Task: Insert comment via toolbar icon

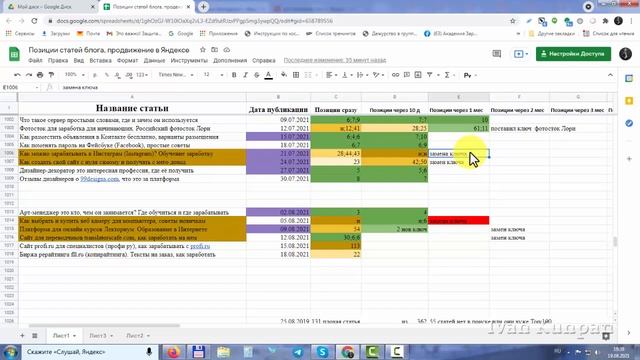Action: 407,75
